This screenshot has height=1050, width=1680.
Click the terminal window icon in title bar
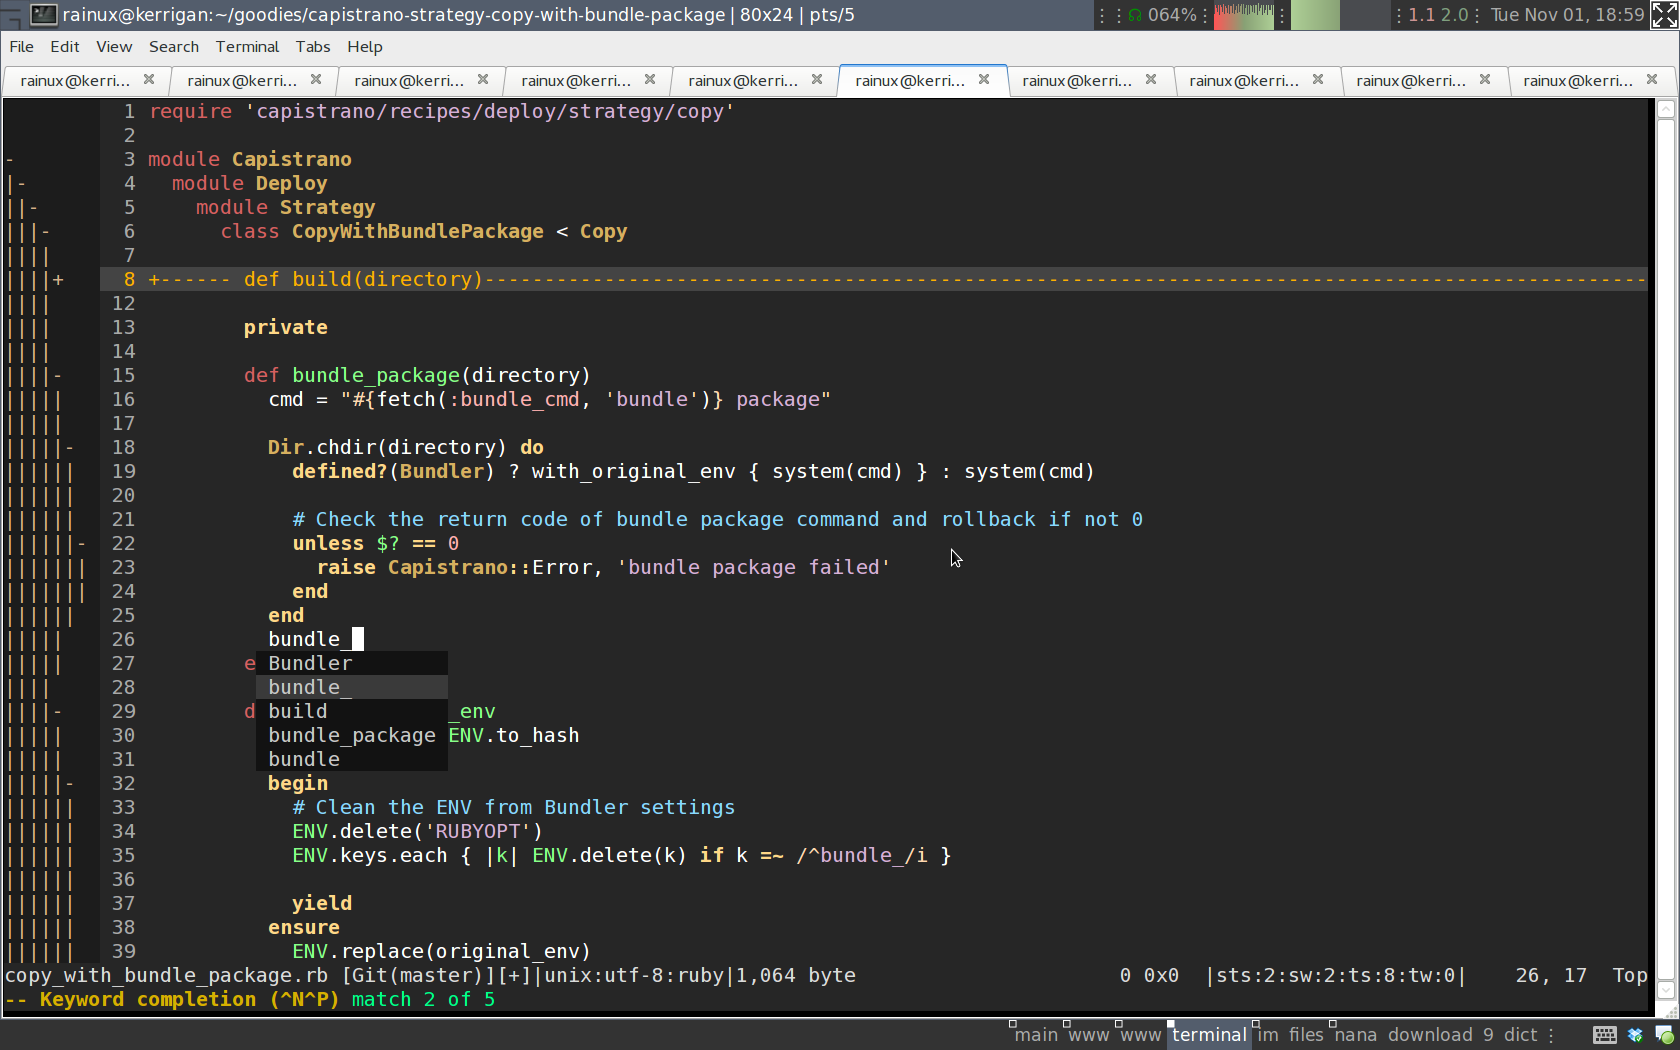click(43, 14)
